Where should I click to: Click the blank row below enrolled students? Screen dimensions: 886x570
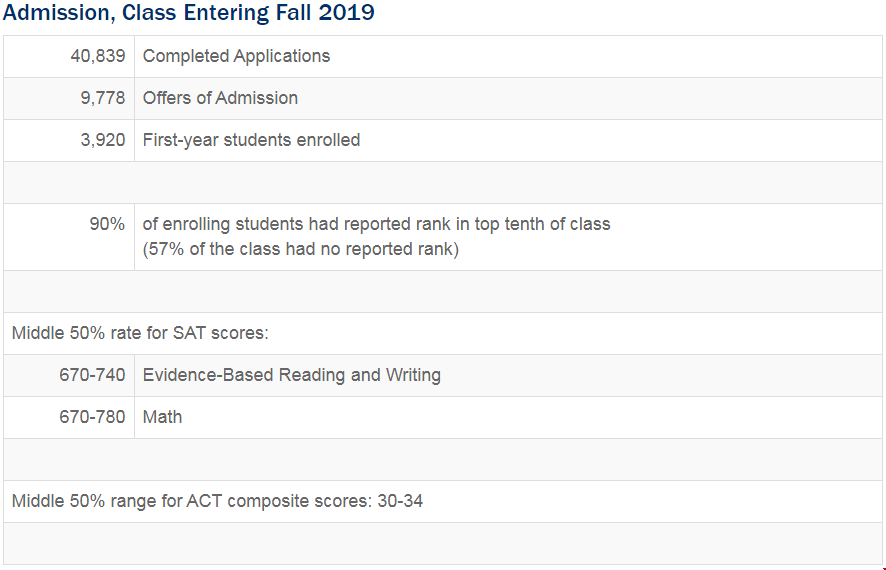tap(443, 182)
